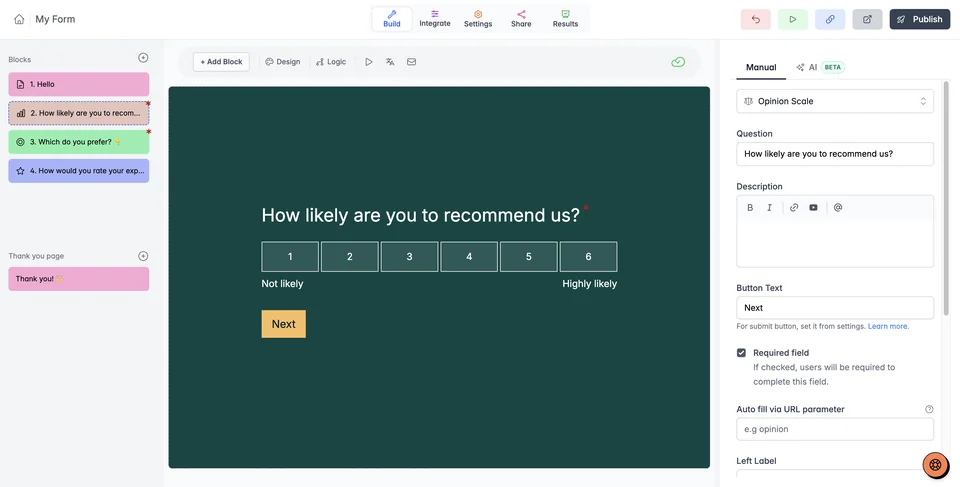Select the '1. Hello' block
Screen dimensions: 960x487
[x=78, y=84]
